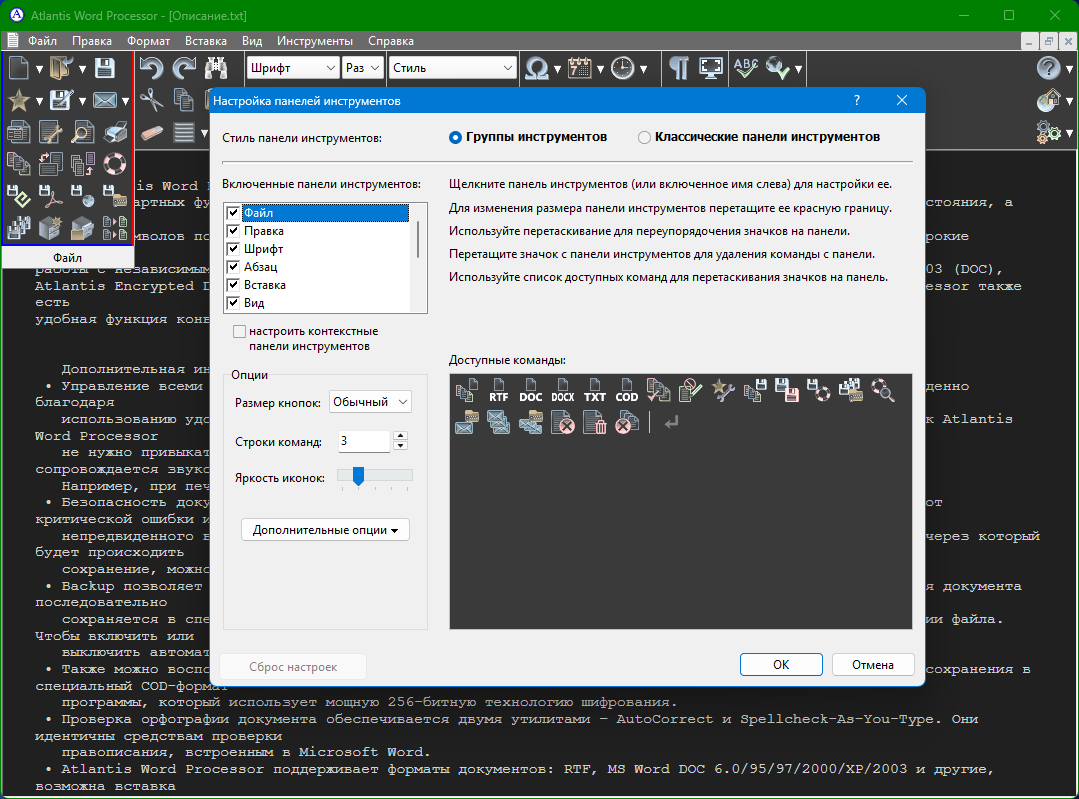
Task: Click the DOCX command icon in available commands
Action: (x=563, y=392)
